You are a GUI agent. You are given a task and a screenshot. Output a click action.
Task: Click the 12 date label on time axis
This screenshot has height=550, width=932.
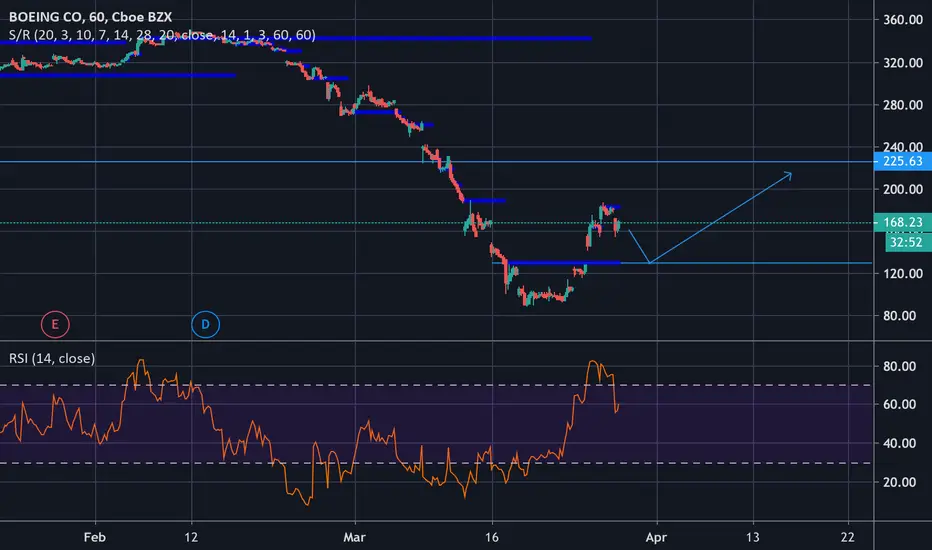(191, 538)
